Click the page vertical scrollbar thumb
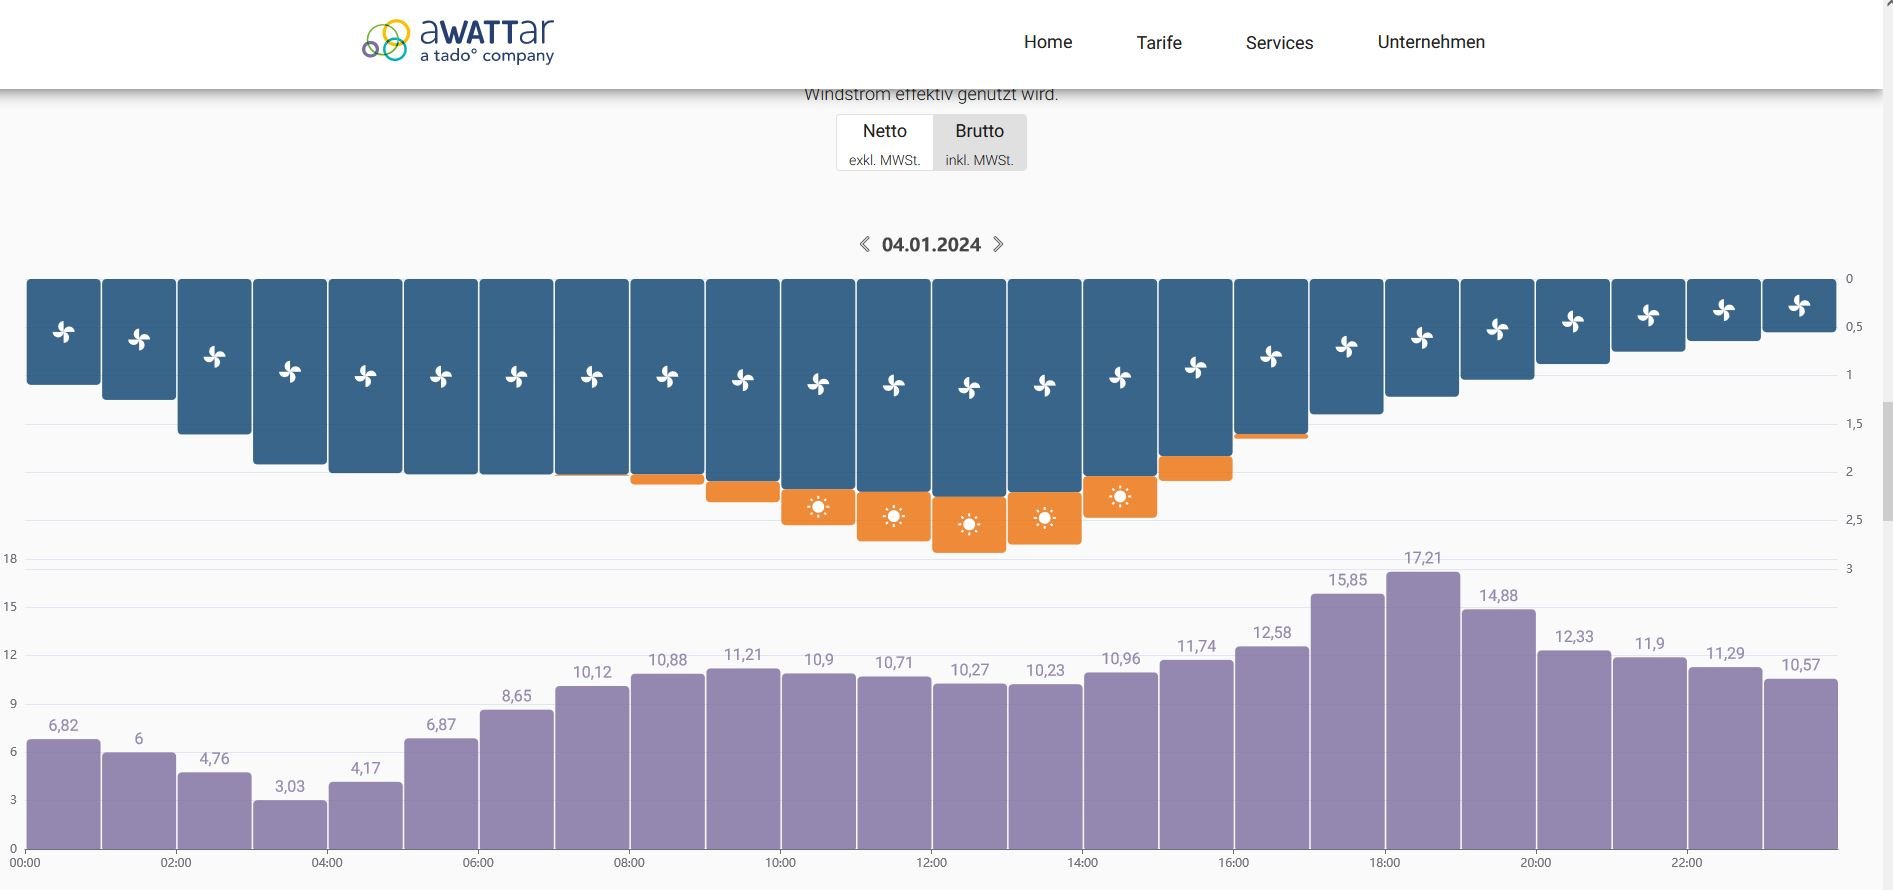The image size is (1893, 890). click(1887, 460)
